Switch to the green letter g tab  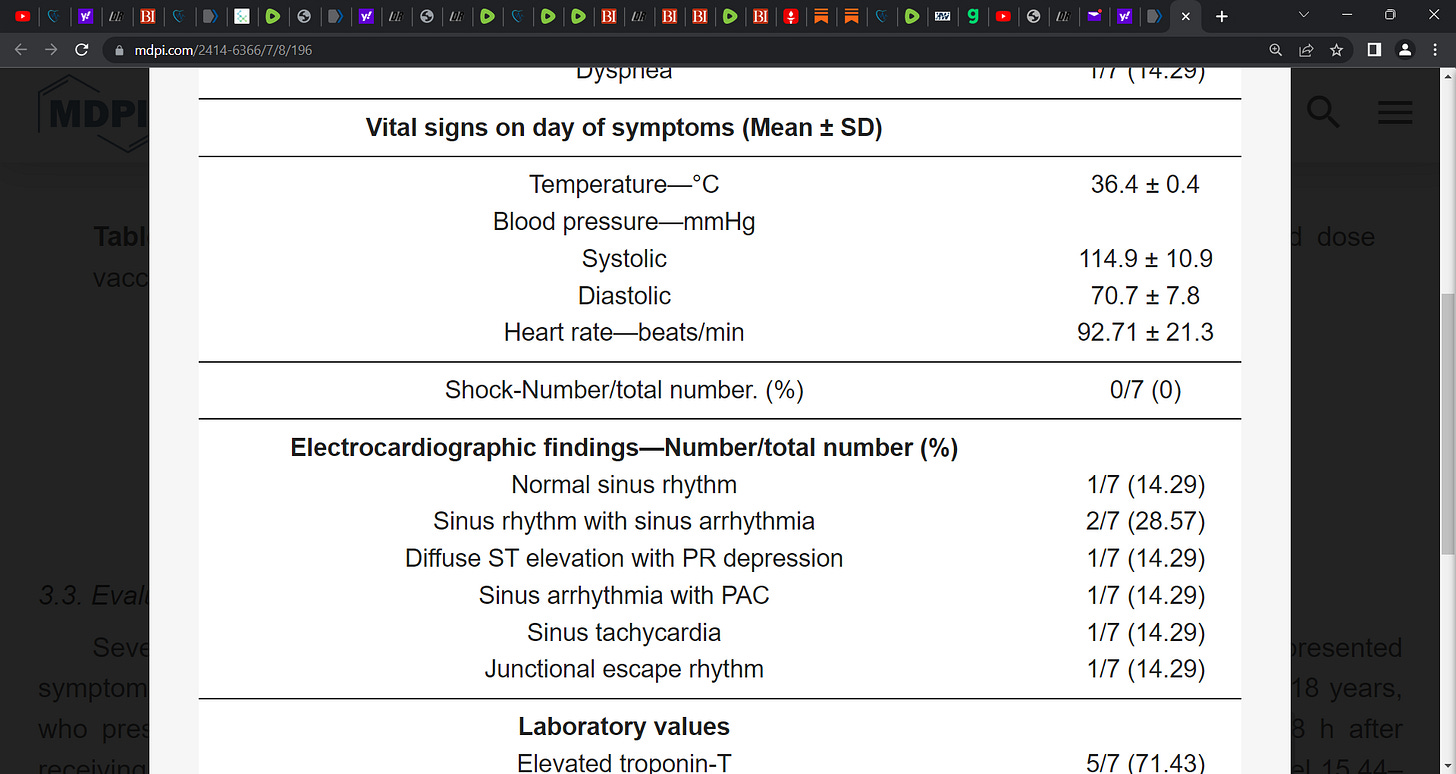972,16
